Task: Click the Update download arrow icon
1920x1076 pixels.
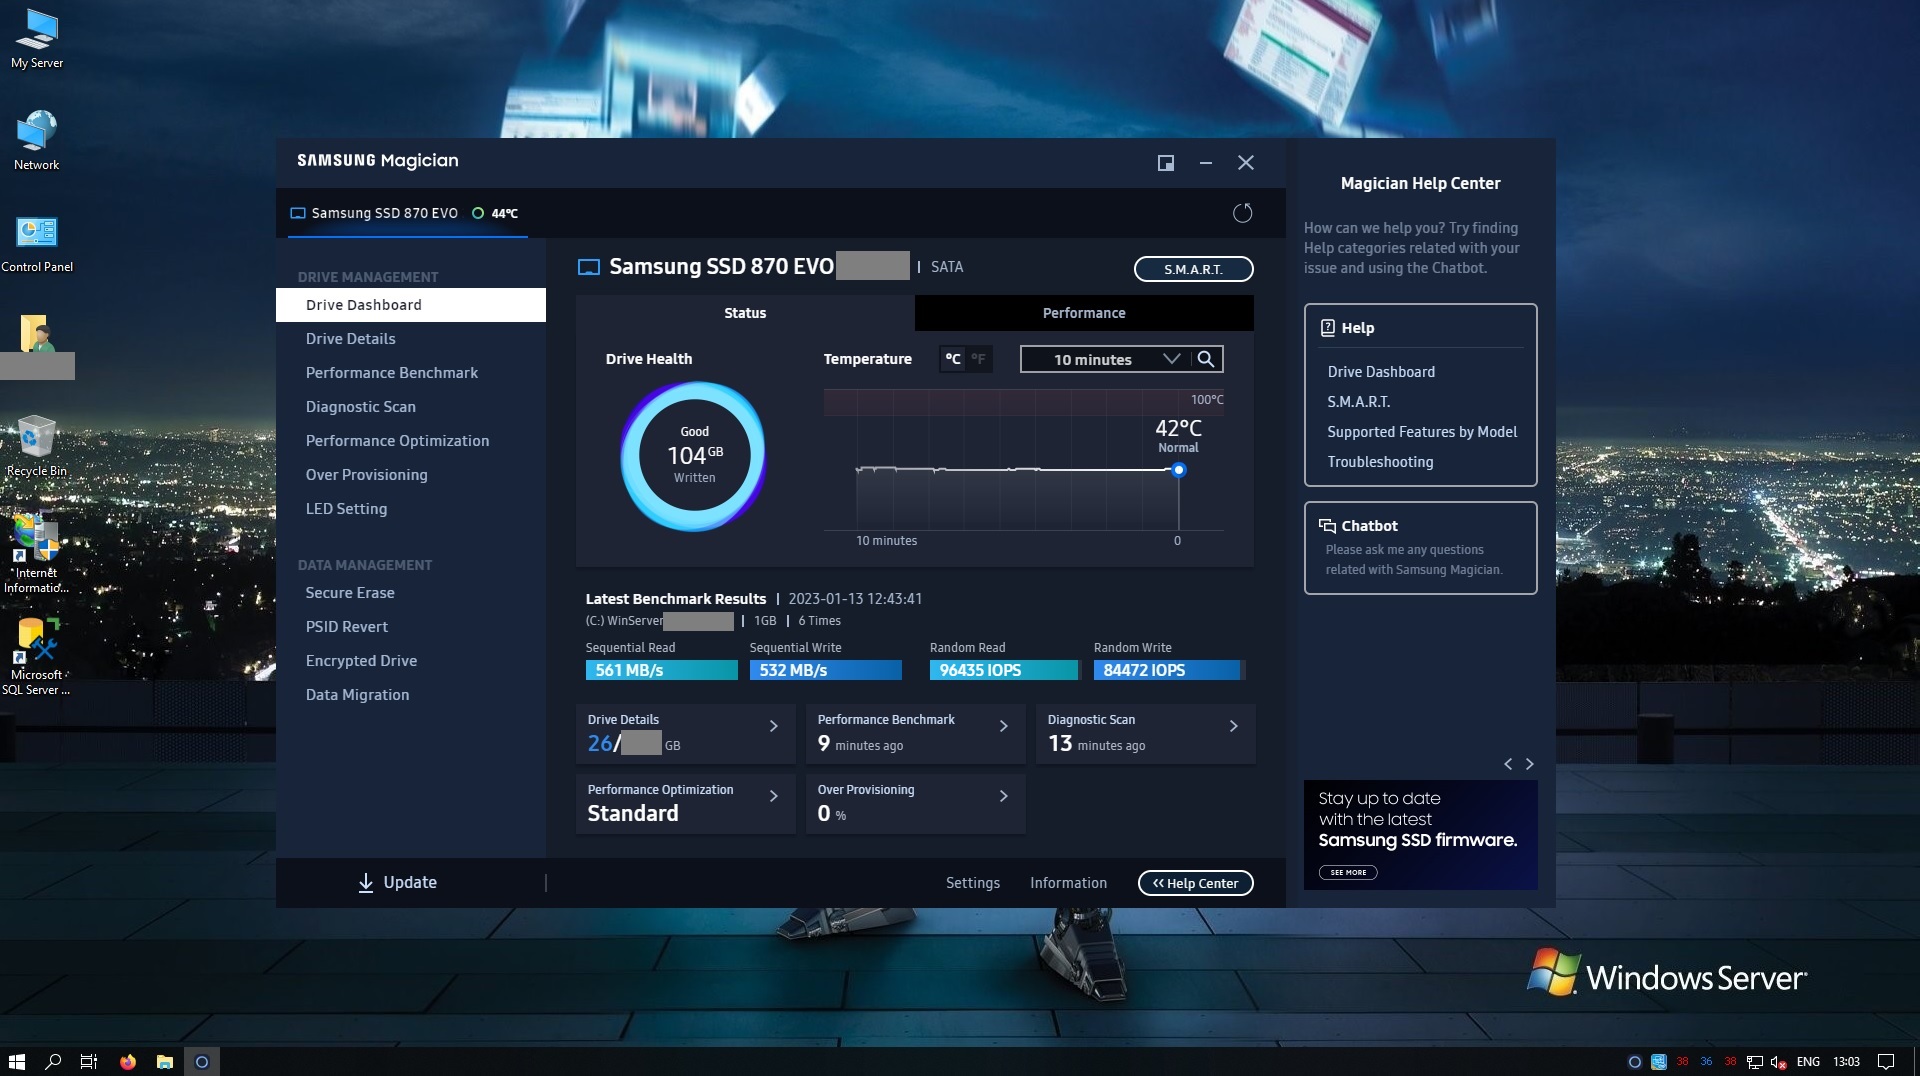Action: 366,882
